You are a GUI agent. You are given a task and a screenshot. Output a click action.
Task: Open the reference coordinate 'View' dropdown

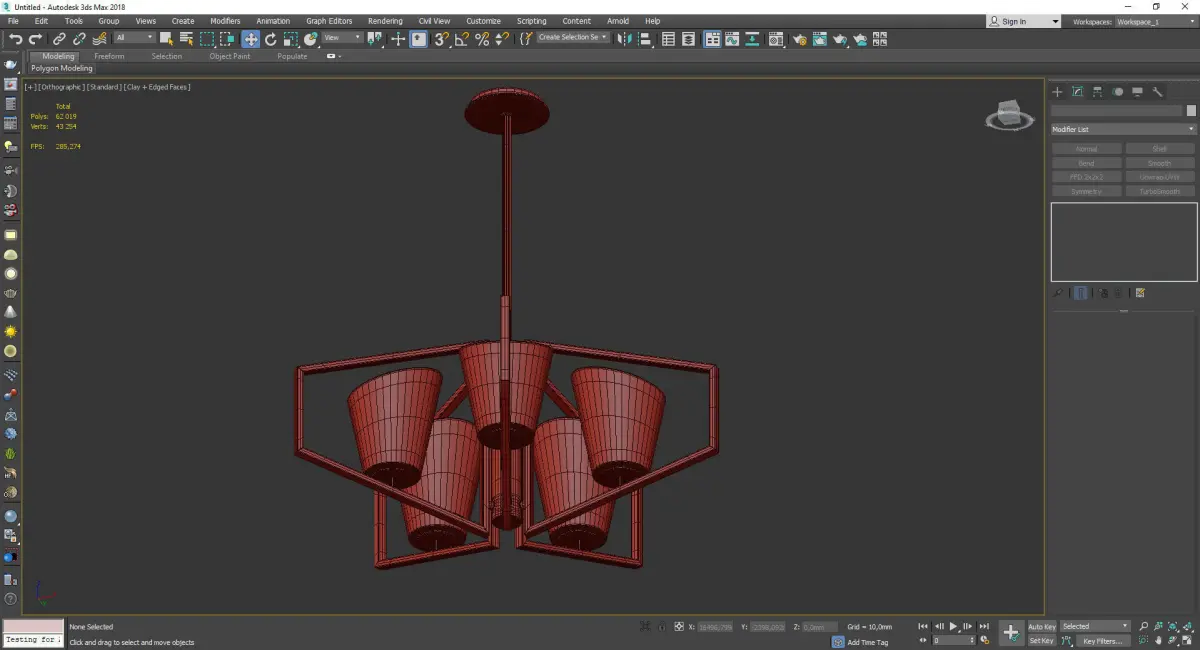342,38
